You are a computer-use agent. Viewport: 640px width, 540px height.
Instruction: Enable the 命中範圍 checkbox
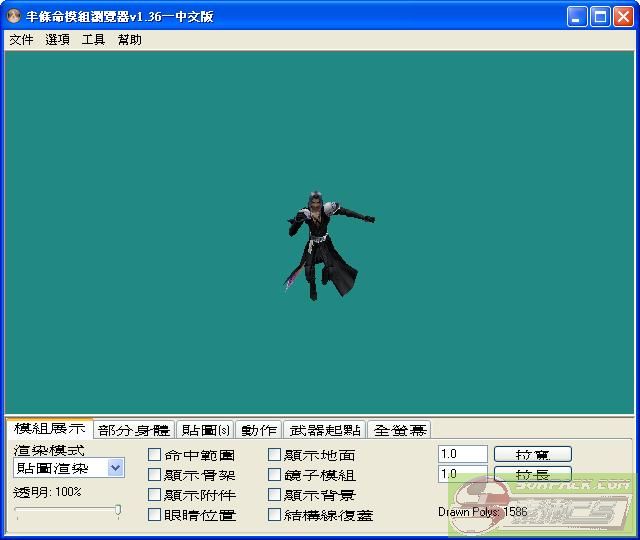155,455
